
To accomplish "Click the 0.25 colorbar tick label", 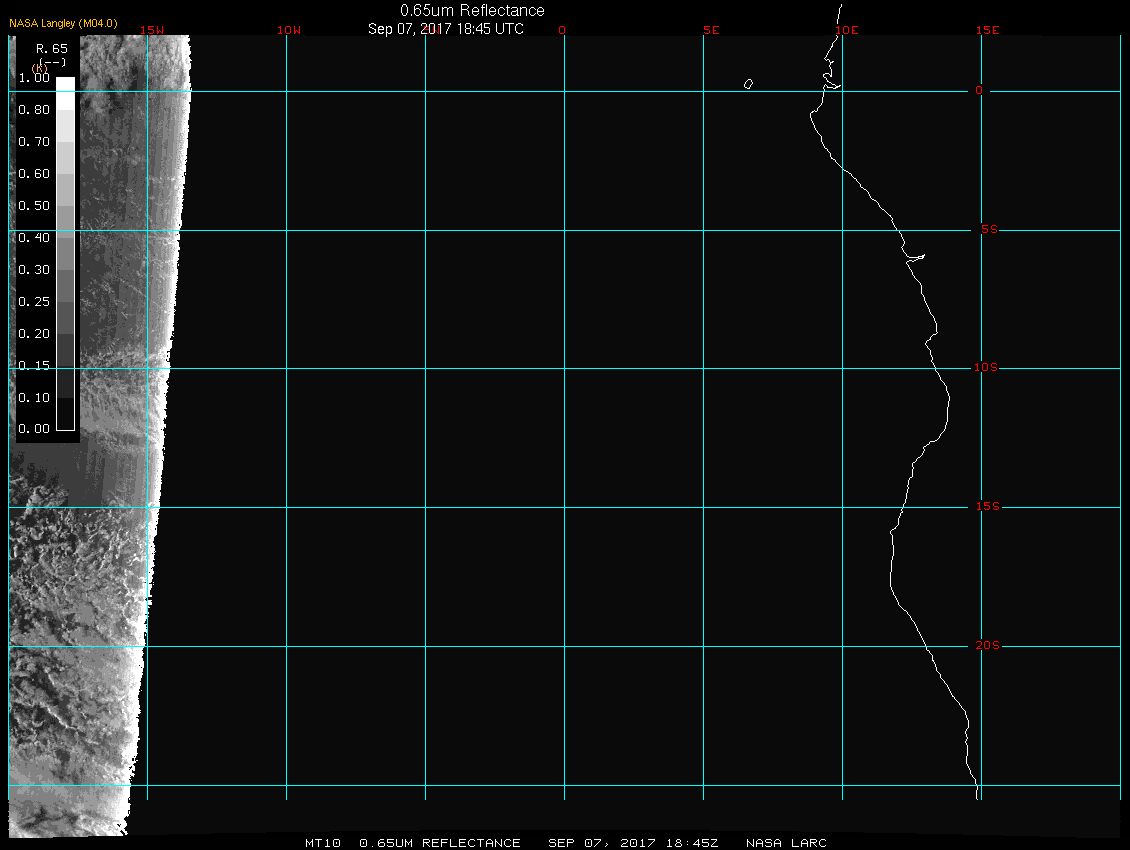I will click(x=34, y=301).
